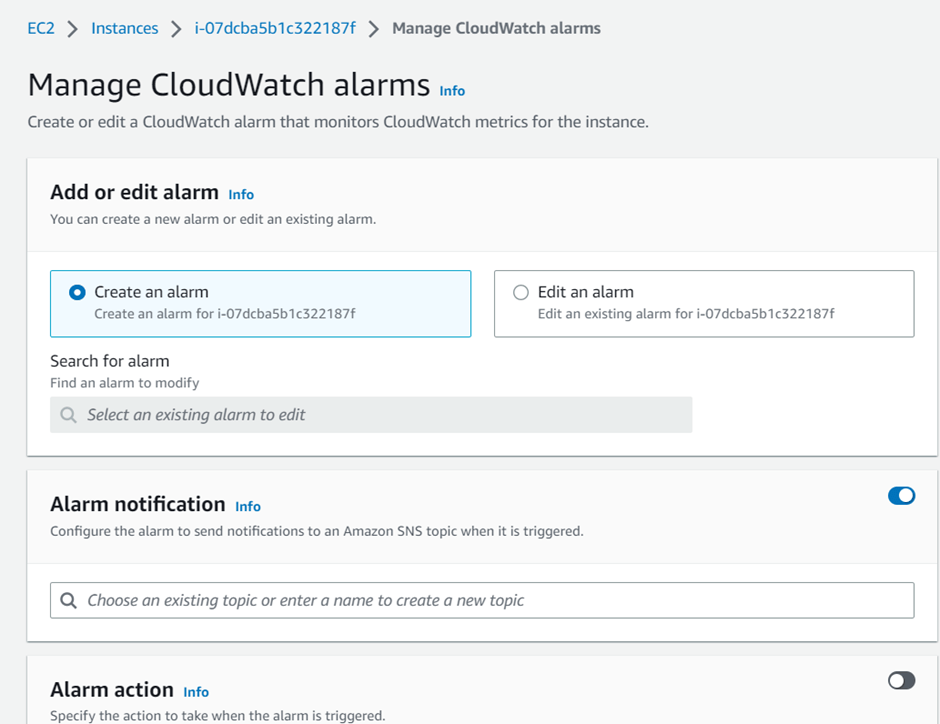This screenshot has height=724, width=940.
Task: Click the magnifier icon in the SNS topic field
Action: tap(68, 601)
